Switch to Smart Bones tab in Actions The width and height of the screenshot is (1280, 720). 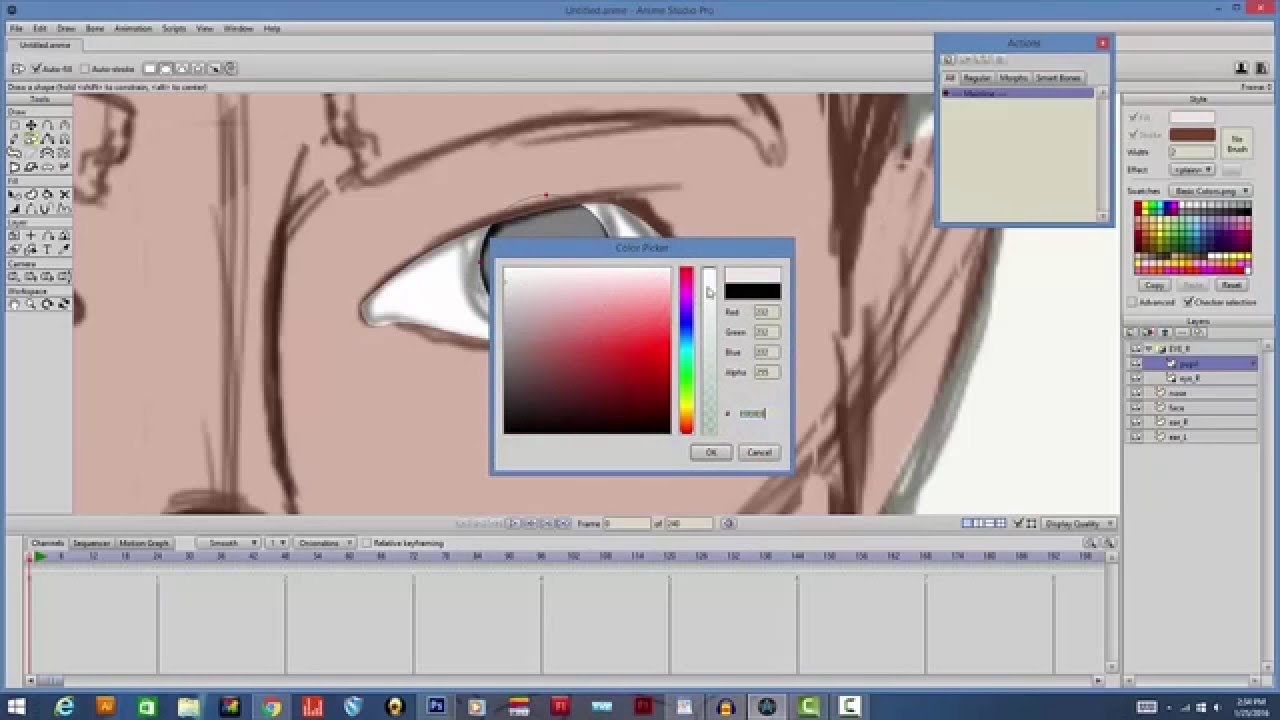point(1058,78)
